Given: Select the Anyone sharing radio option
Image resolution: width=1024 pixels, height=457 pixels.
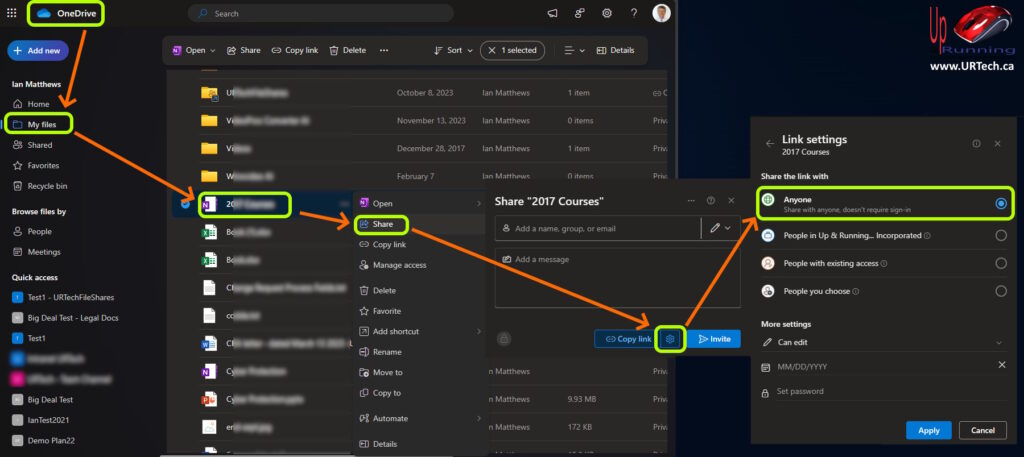Looking at the screenshot, I should [x=1000, y=203].
